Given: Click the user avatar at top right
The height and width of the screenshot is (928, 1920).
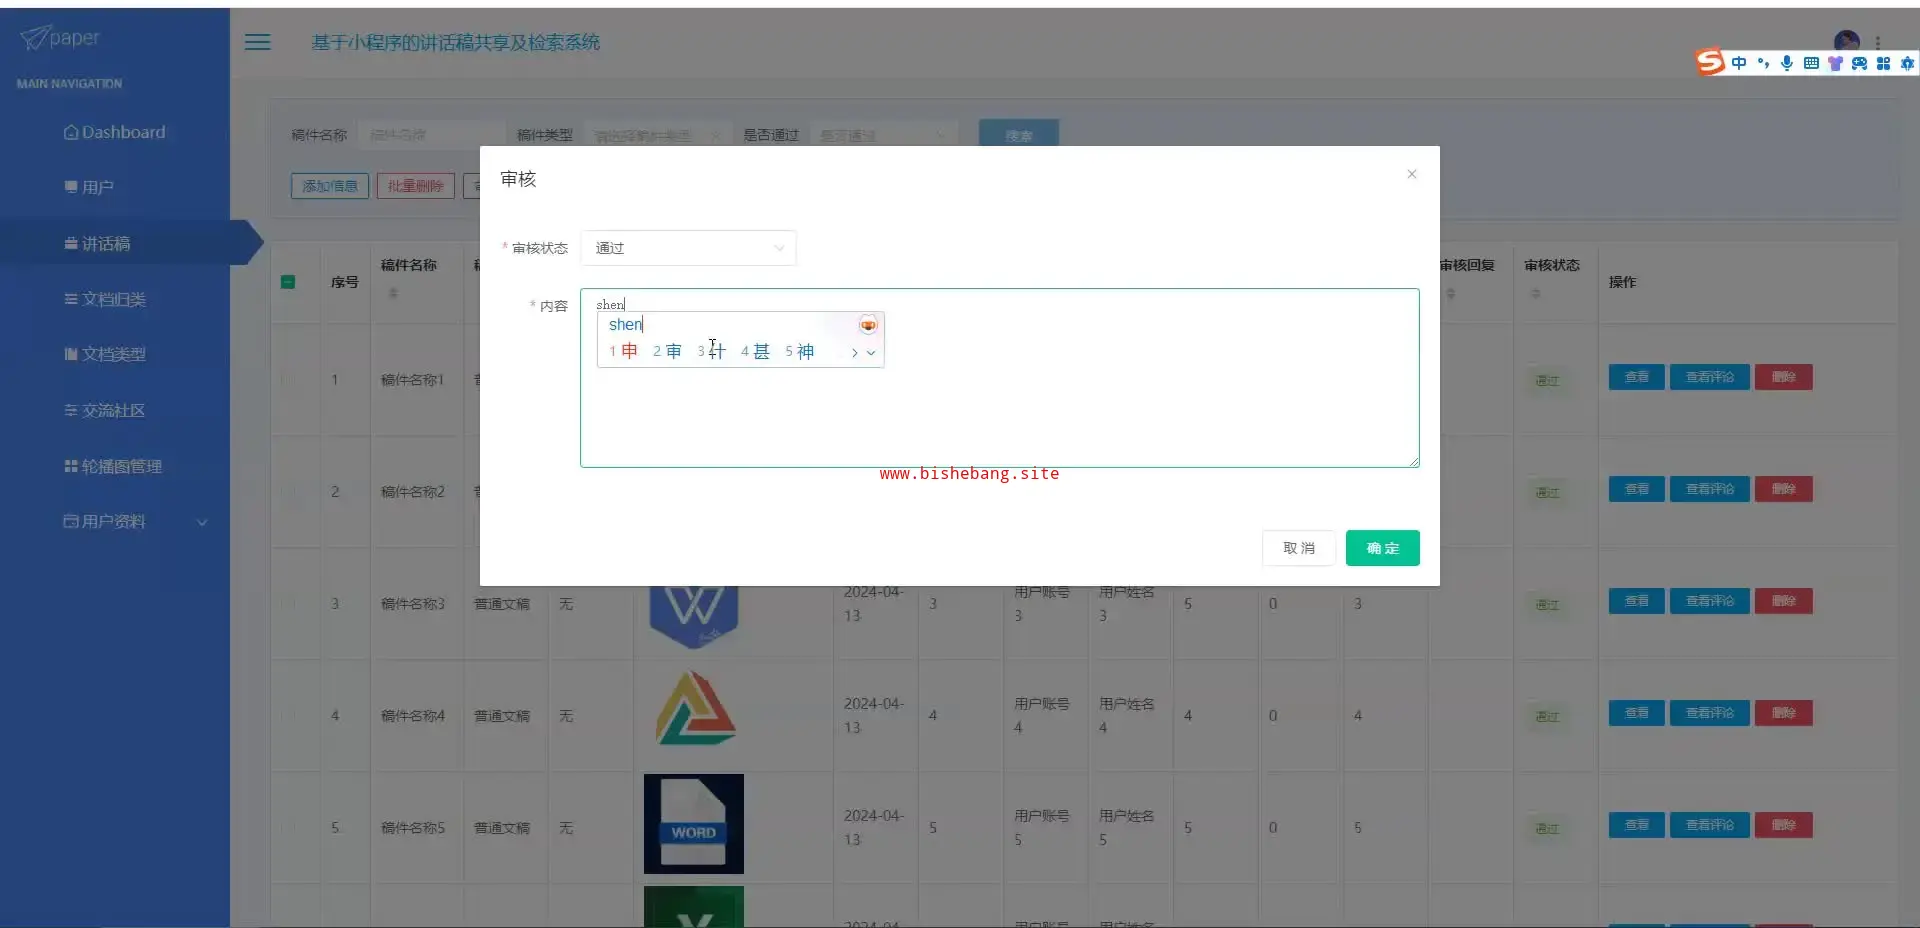Looking at the screenshot, I should 1847,40.
